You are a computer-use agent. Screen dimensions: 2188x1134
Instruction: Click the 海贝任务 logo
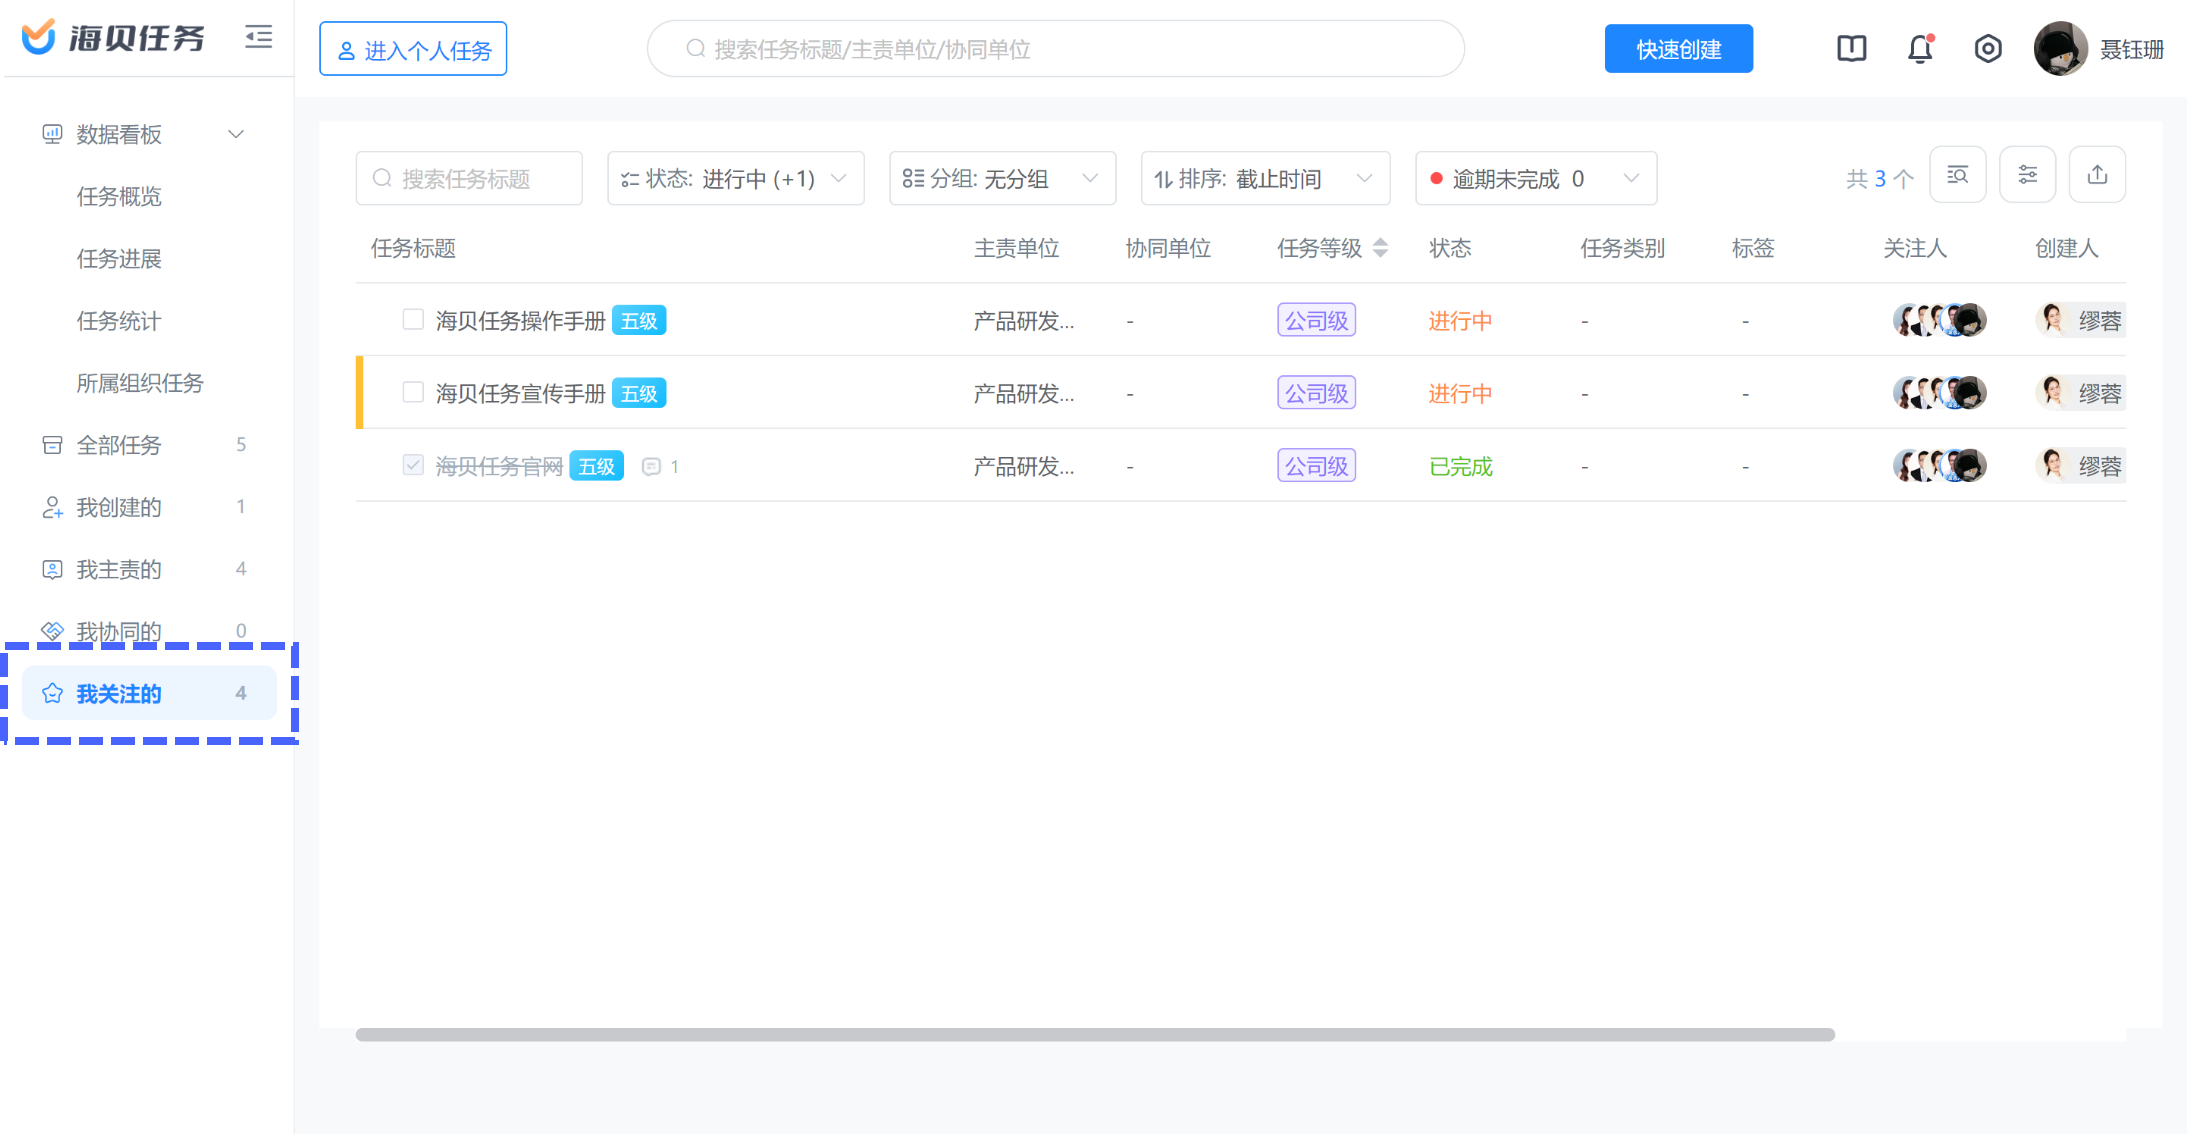click(x=113, y=37)
